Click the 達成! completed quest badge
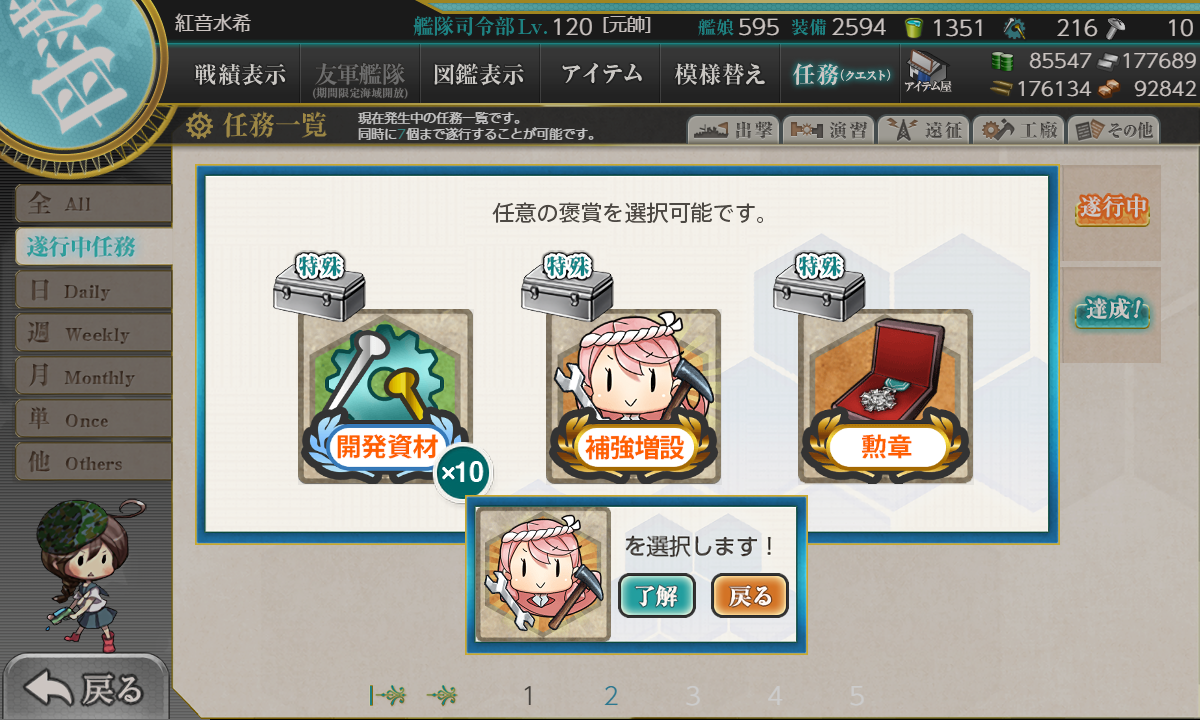This screenshot has height=720, width=1200. point(1112,312)
